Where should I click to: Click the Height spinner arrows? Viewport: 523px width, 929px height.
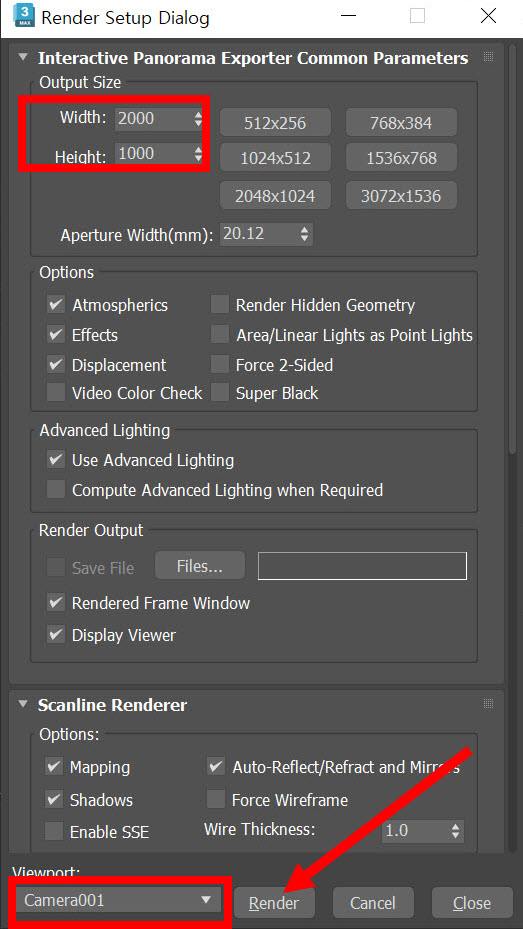click(x=198, y=155)
